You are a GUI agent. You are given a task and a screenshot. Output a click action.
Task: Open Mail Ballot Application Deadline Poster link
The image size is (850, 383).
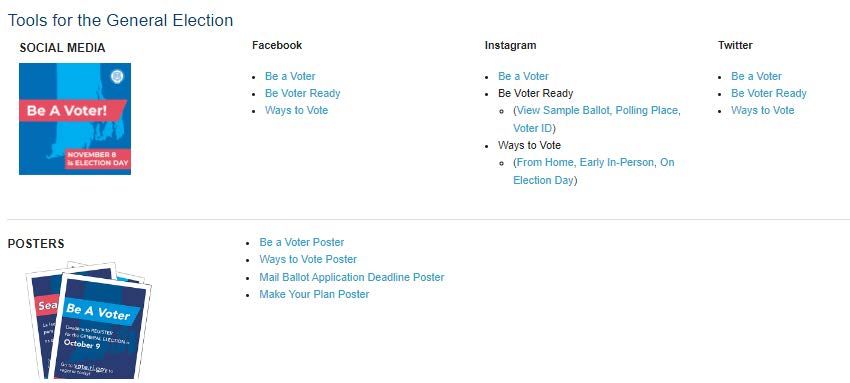point(352,277)
